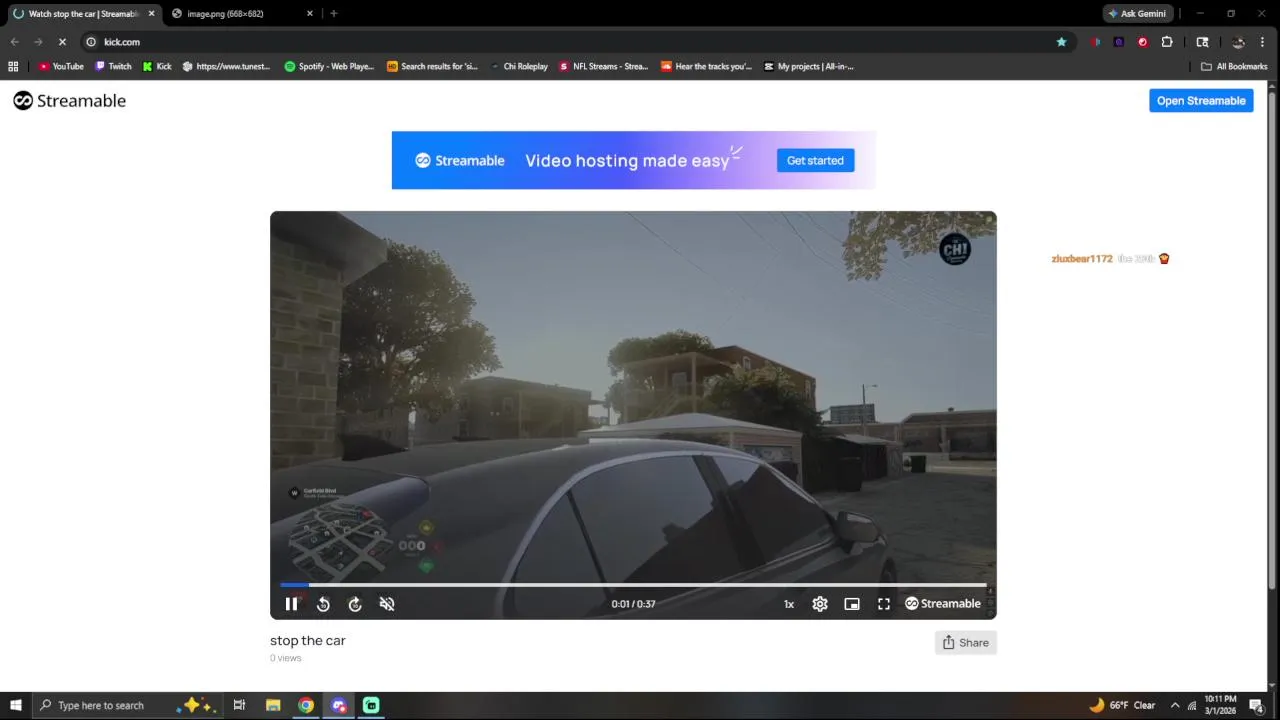
Task: Pause the video playback
Action: tap(291, 603)
